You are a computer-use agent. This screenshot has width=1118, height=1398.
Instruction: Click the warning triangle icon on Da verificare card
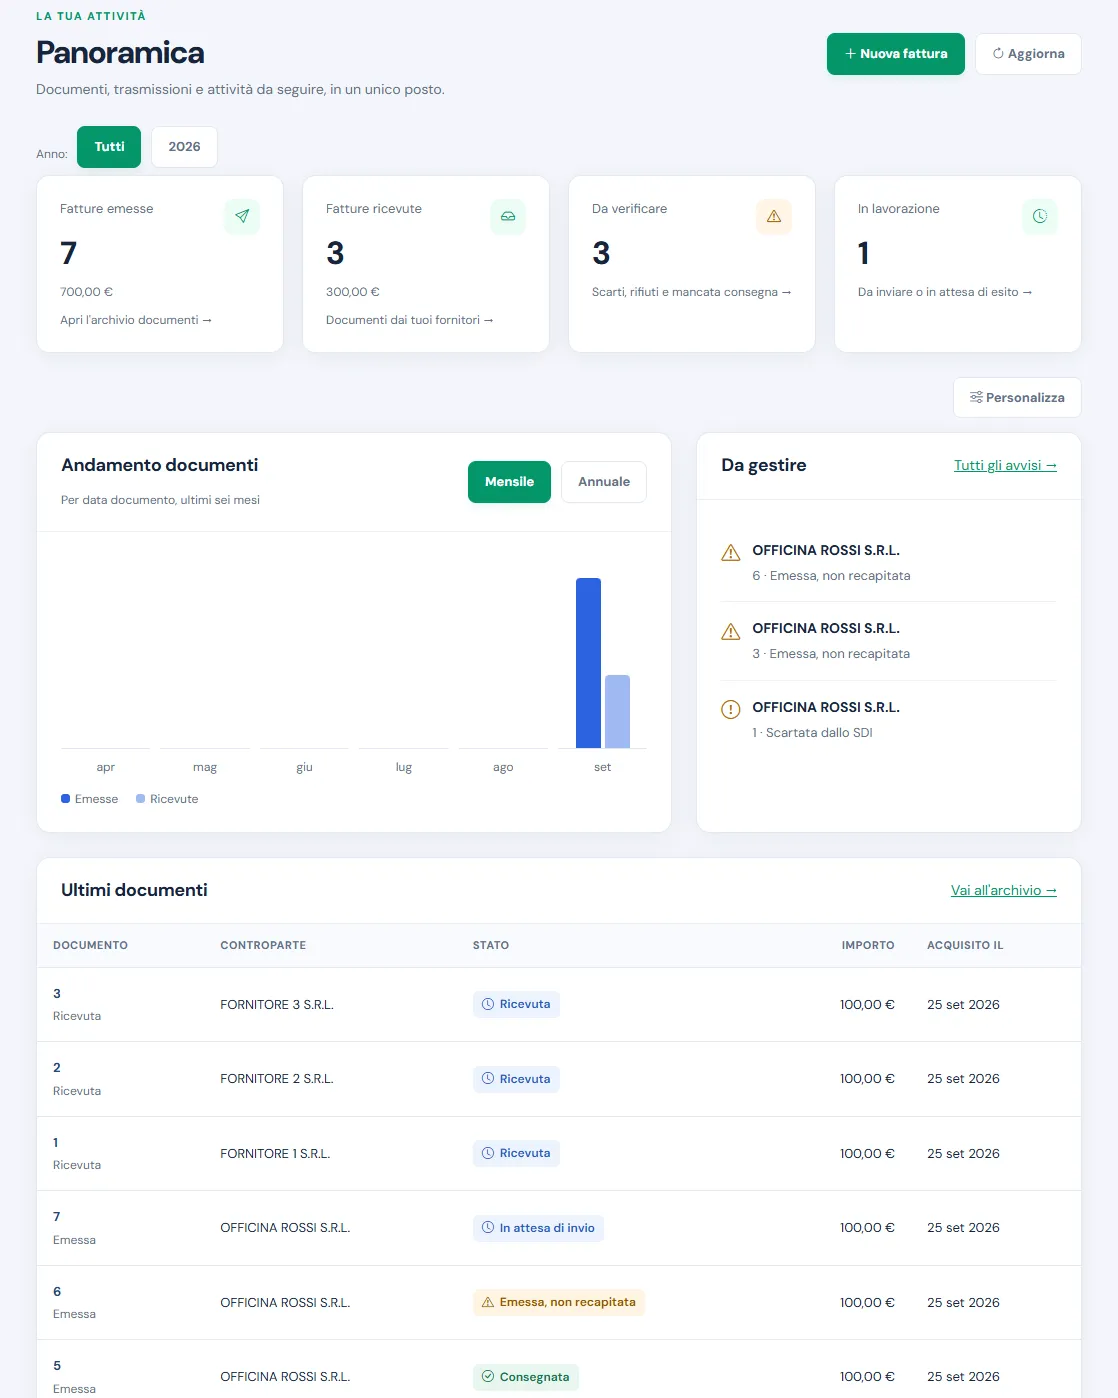click(774, 216)
